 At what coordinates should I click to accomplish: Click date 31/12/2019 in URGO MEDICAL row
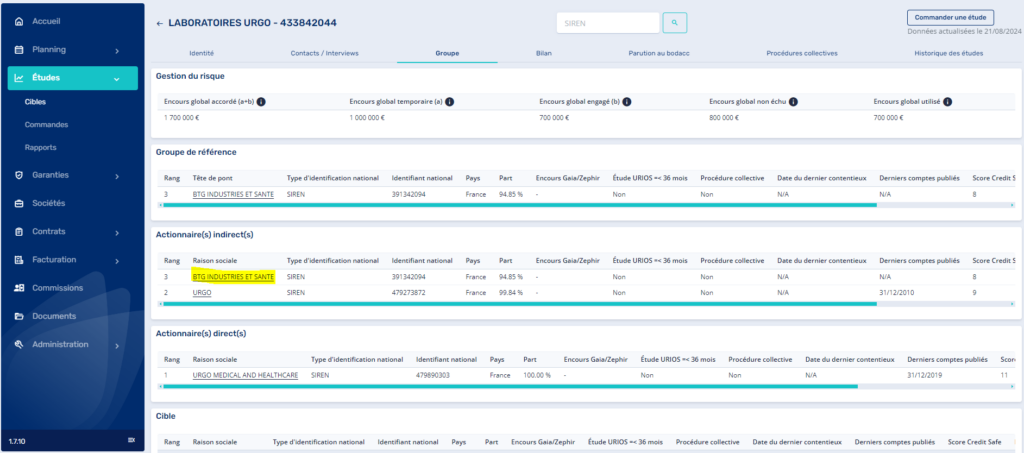[x=923, y=375]
